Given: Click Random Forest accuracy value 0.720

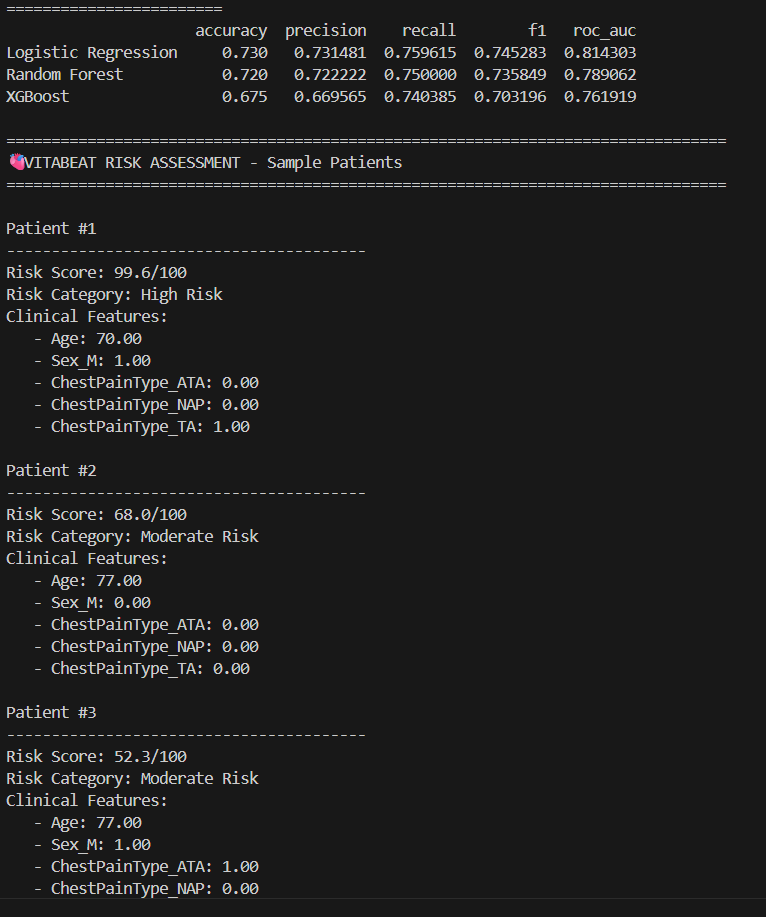Looking at the screenshot, I should (244, 75).
